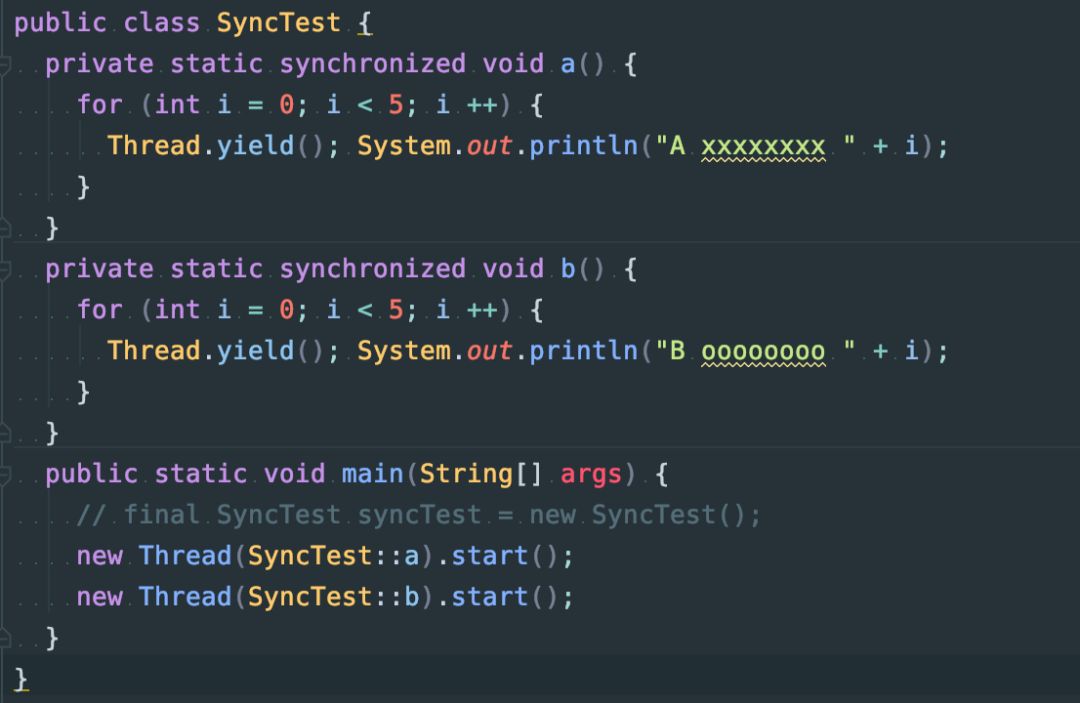Click "args" parameter name

pos(591,474)
